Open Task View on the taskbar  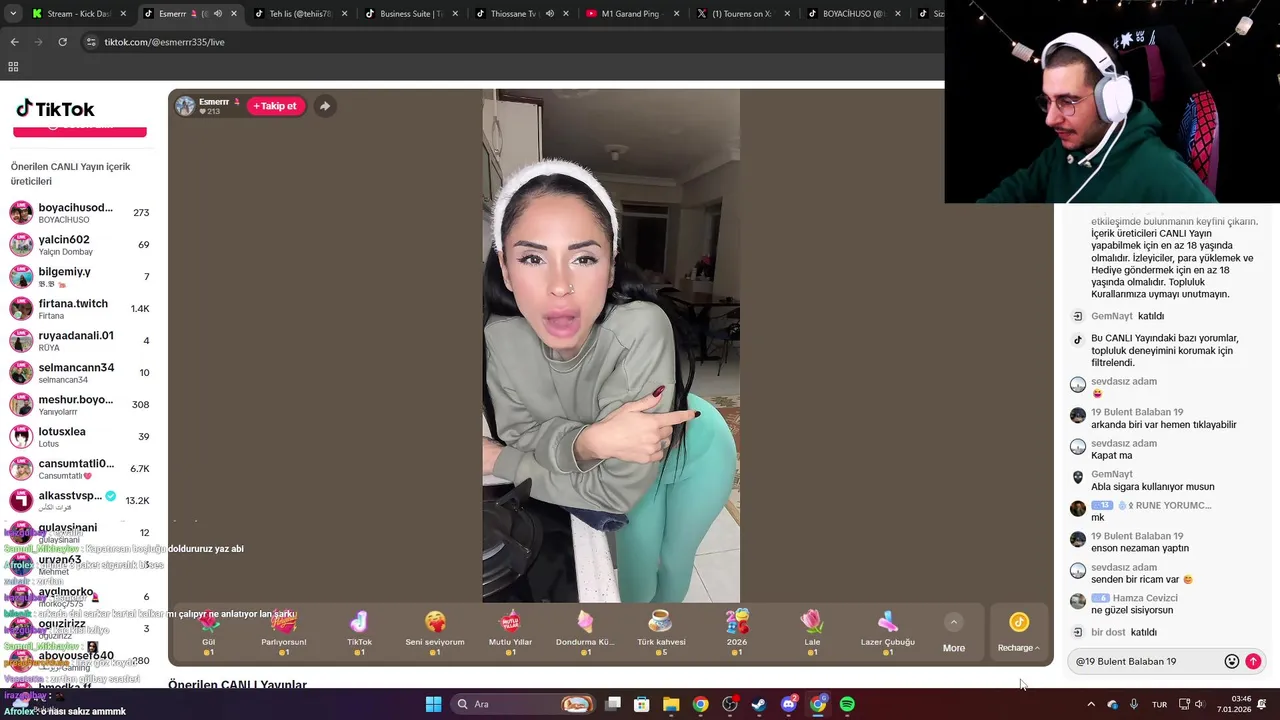(613, 704)
